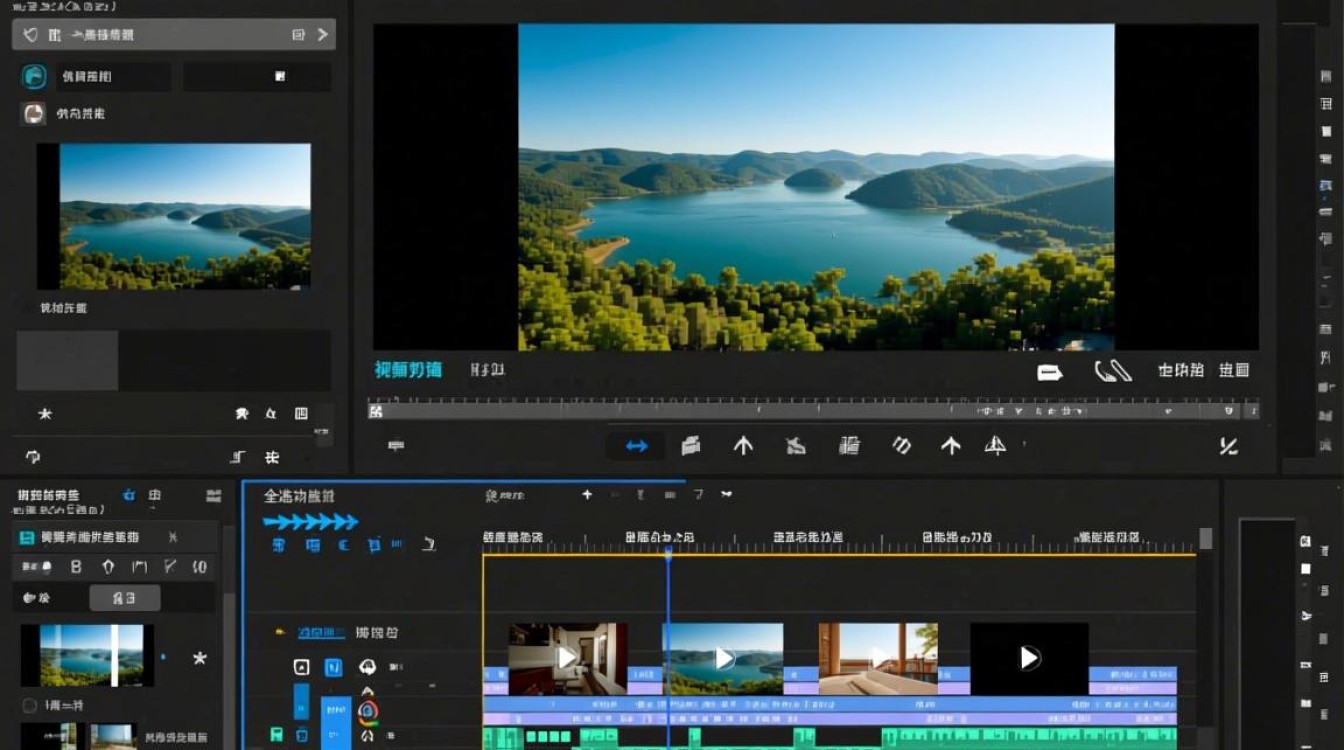The width and height of the screenshot is (1344, 750).
Task: Click the scrubber bar beneath the preview
Action: coord(812,411)
